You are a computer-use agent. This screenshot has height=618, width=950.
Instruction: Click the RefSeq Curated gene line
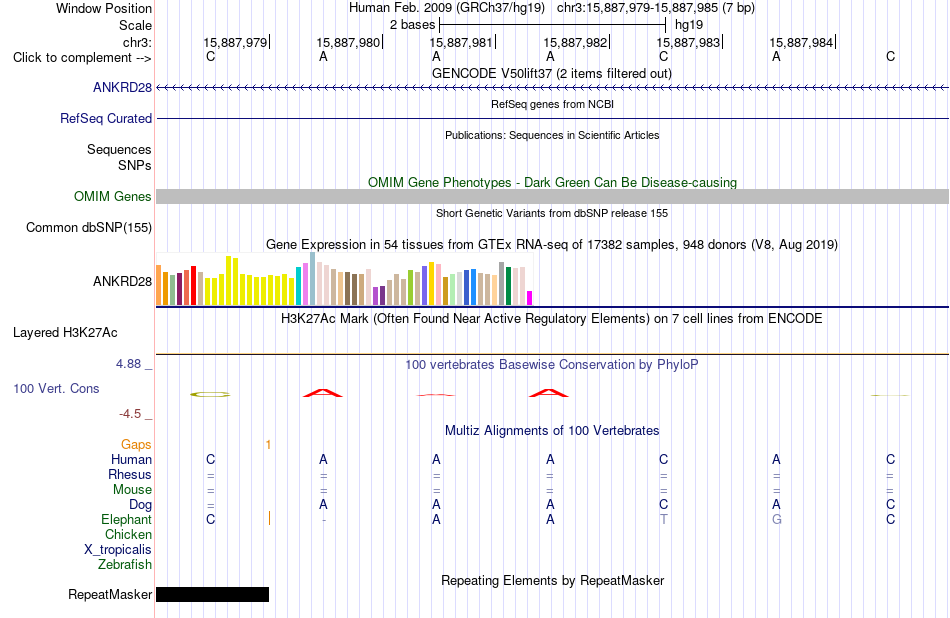click(x=553, y=118)
